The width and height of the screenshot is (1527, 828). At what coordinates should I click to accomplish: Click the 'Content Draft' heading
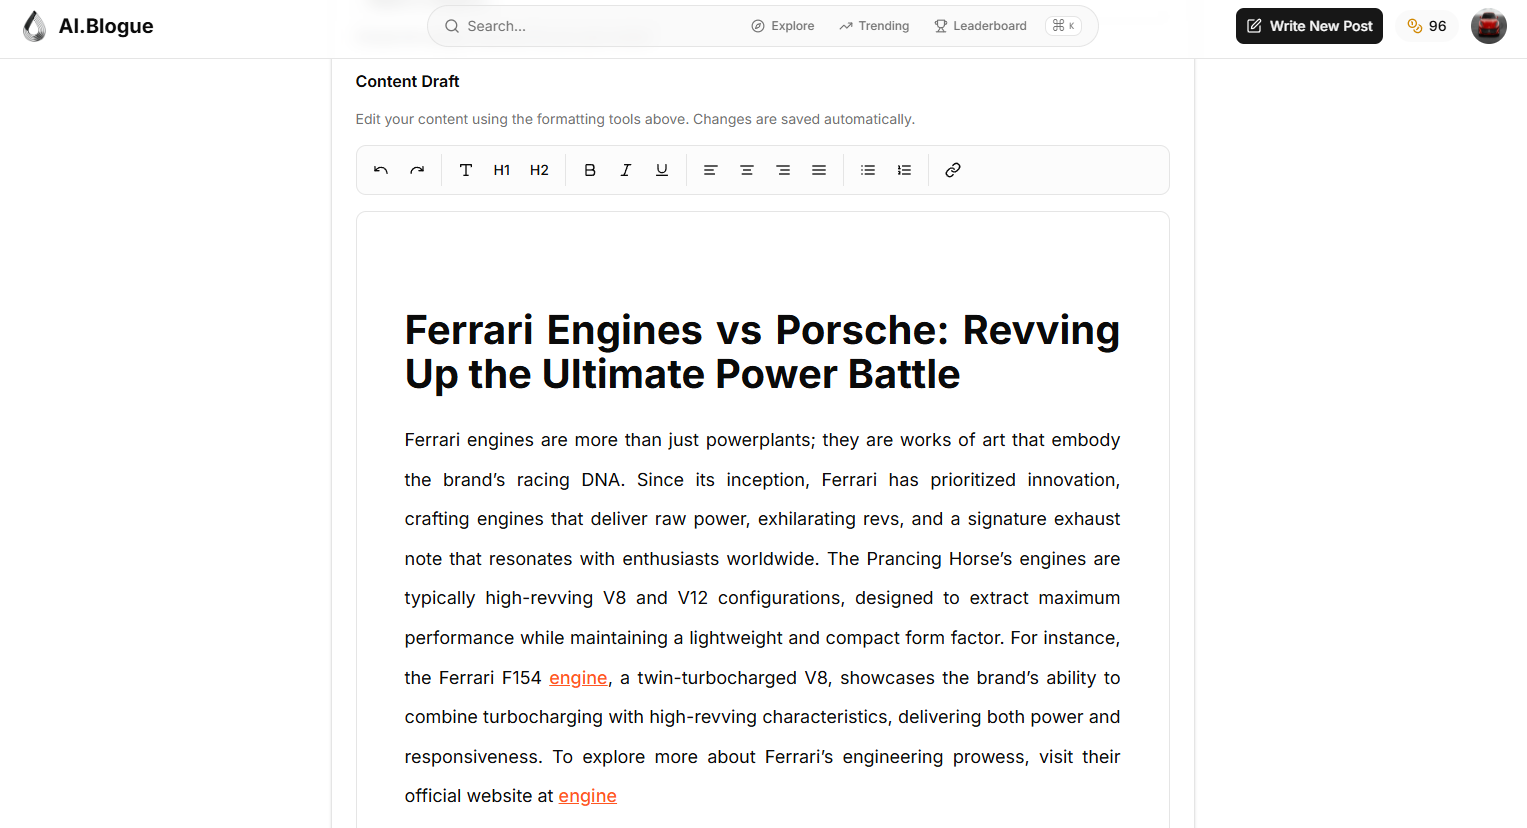(408, 82)
